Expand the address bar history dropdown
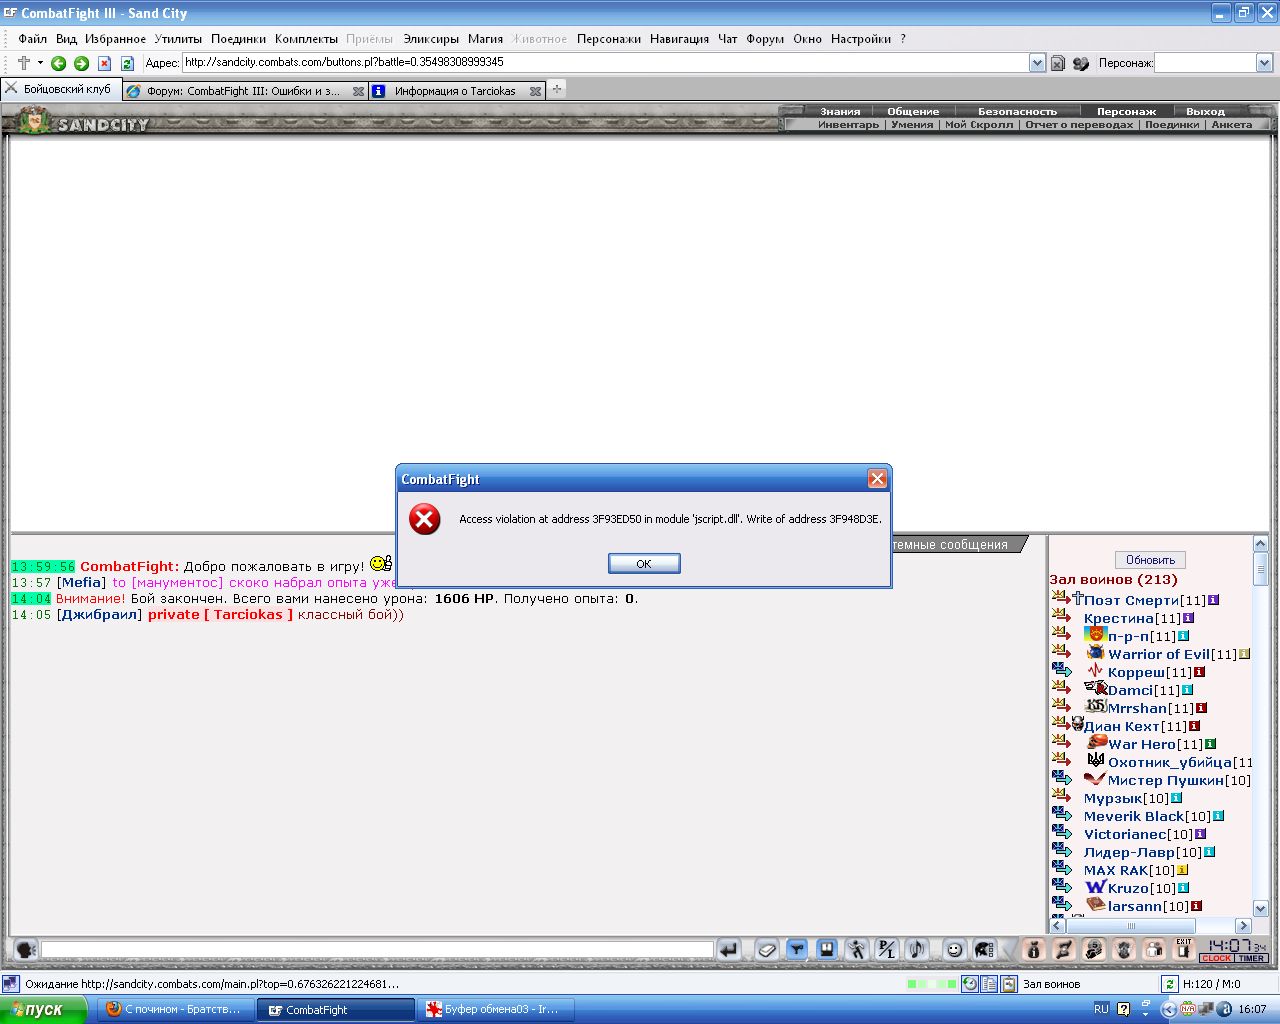This screenshot has width=1280, height=1024. pyautogui.click(x=1037, y=63)
